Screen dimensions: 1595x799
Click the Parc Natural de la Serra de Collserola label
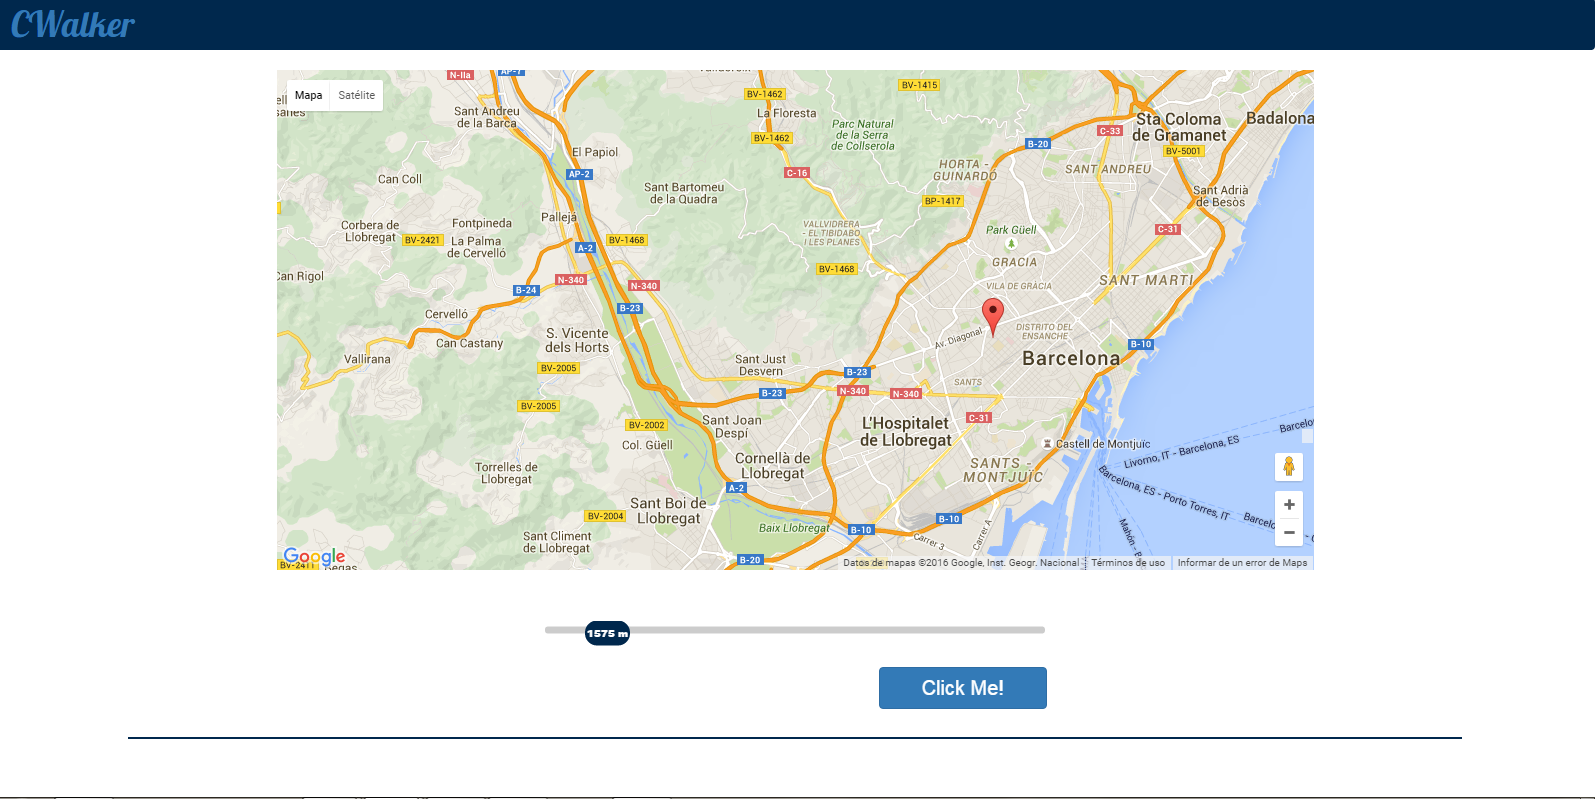tap(862, 135)
